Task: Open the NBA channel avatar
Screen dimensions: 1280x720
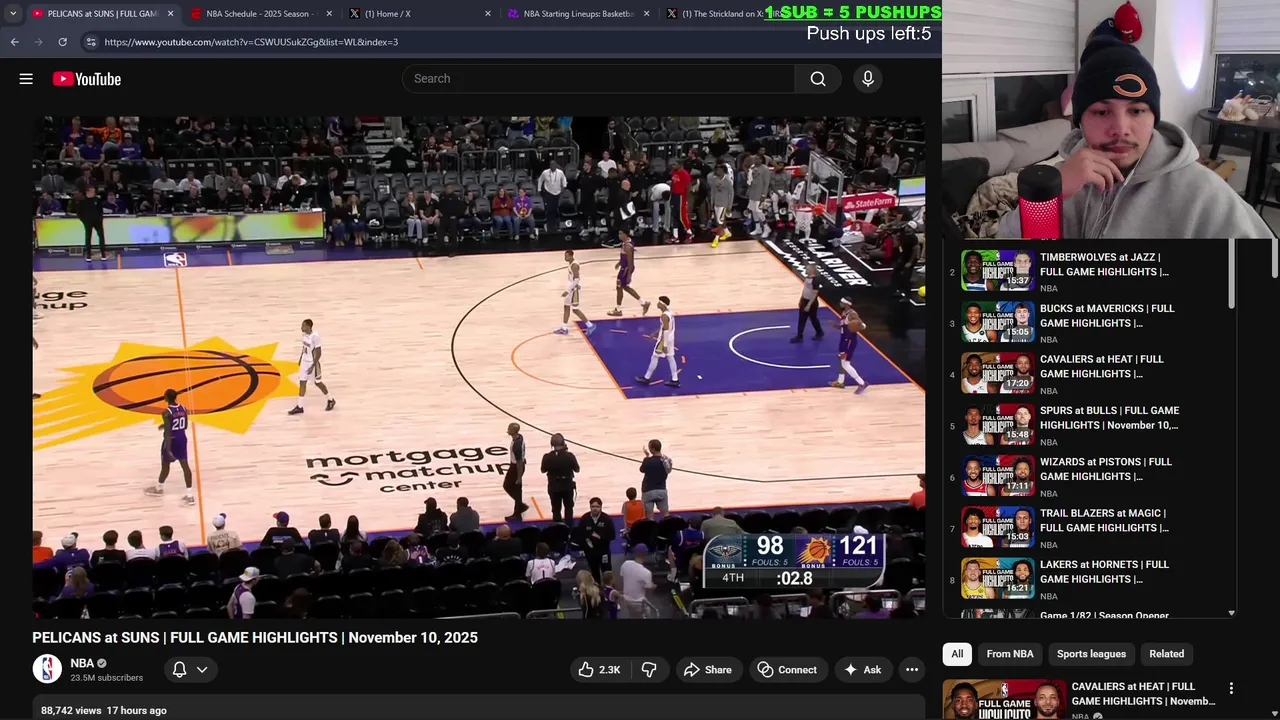Action: pyautogui.click(x=47, y=669)
